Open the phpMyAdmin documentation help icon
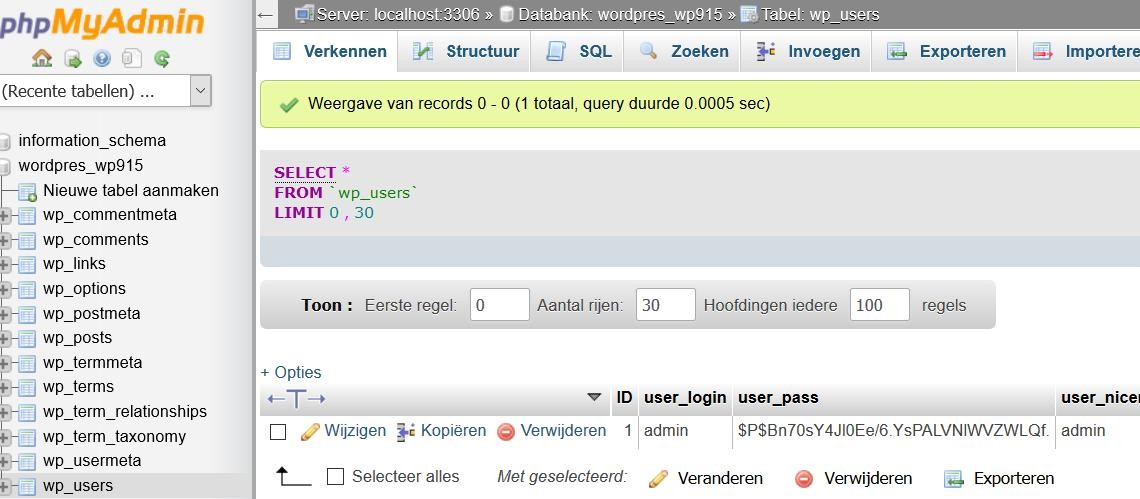Viewport: 1140px width, 499px height. [102, 58]
